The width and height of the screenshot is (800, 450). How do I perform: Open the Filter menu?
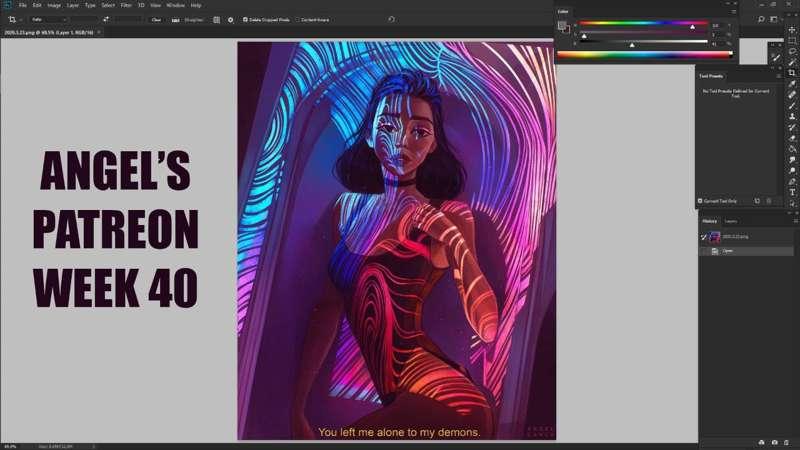point(126,5)
